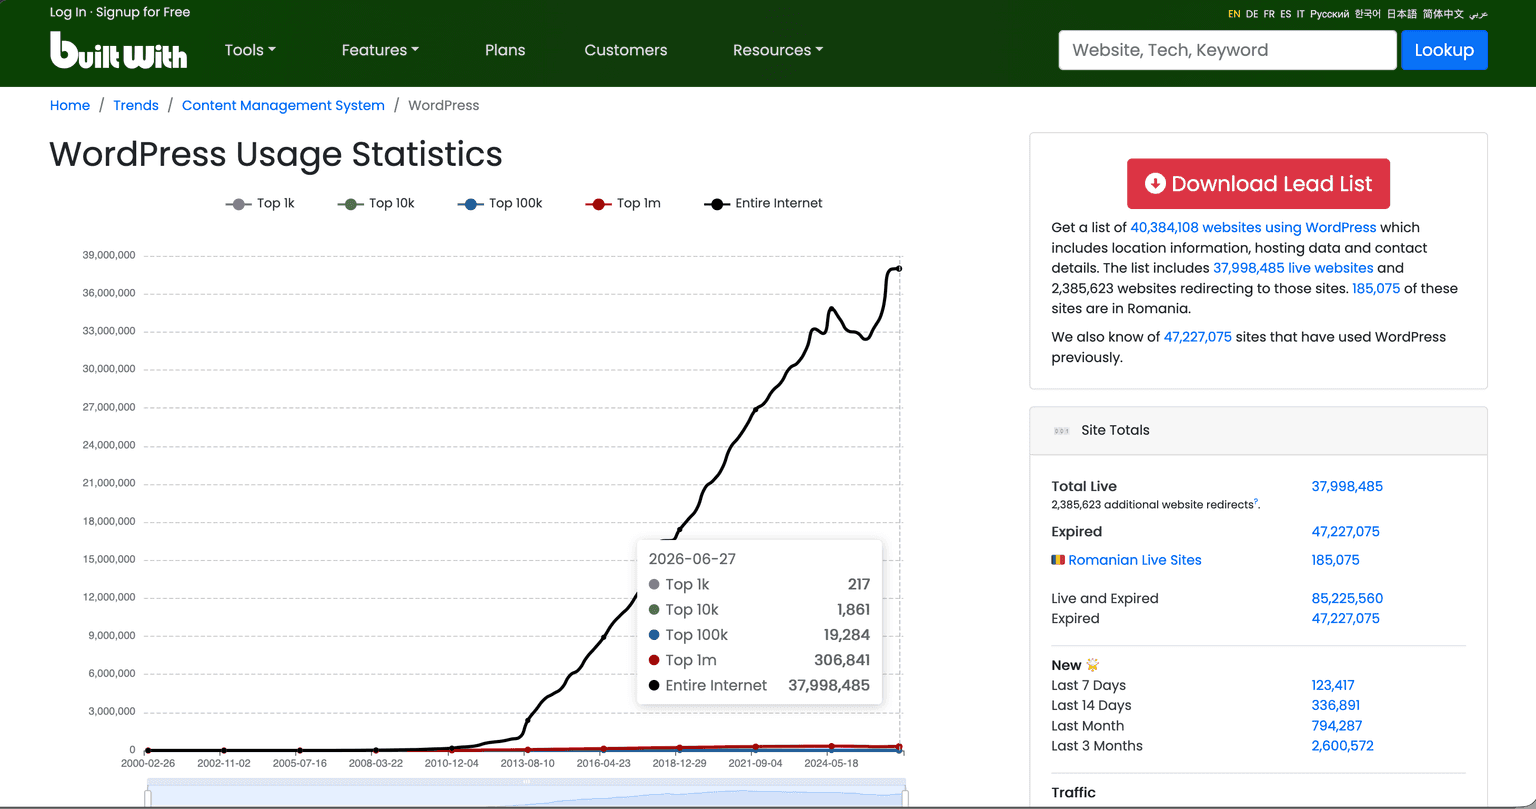Click the Traffic section heading

coord(1073,793)
